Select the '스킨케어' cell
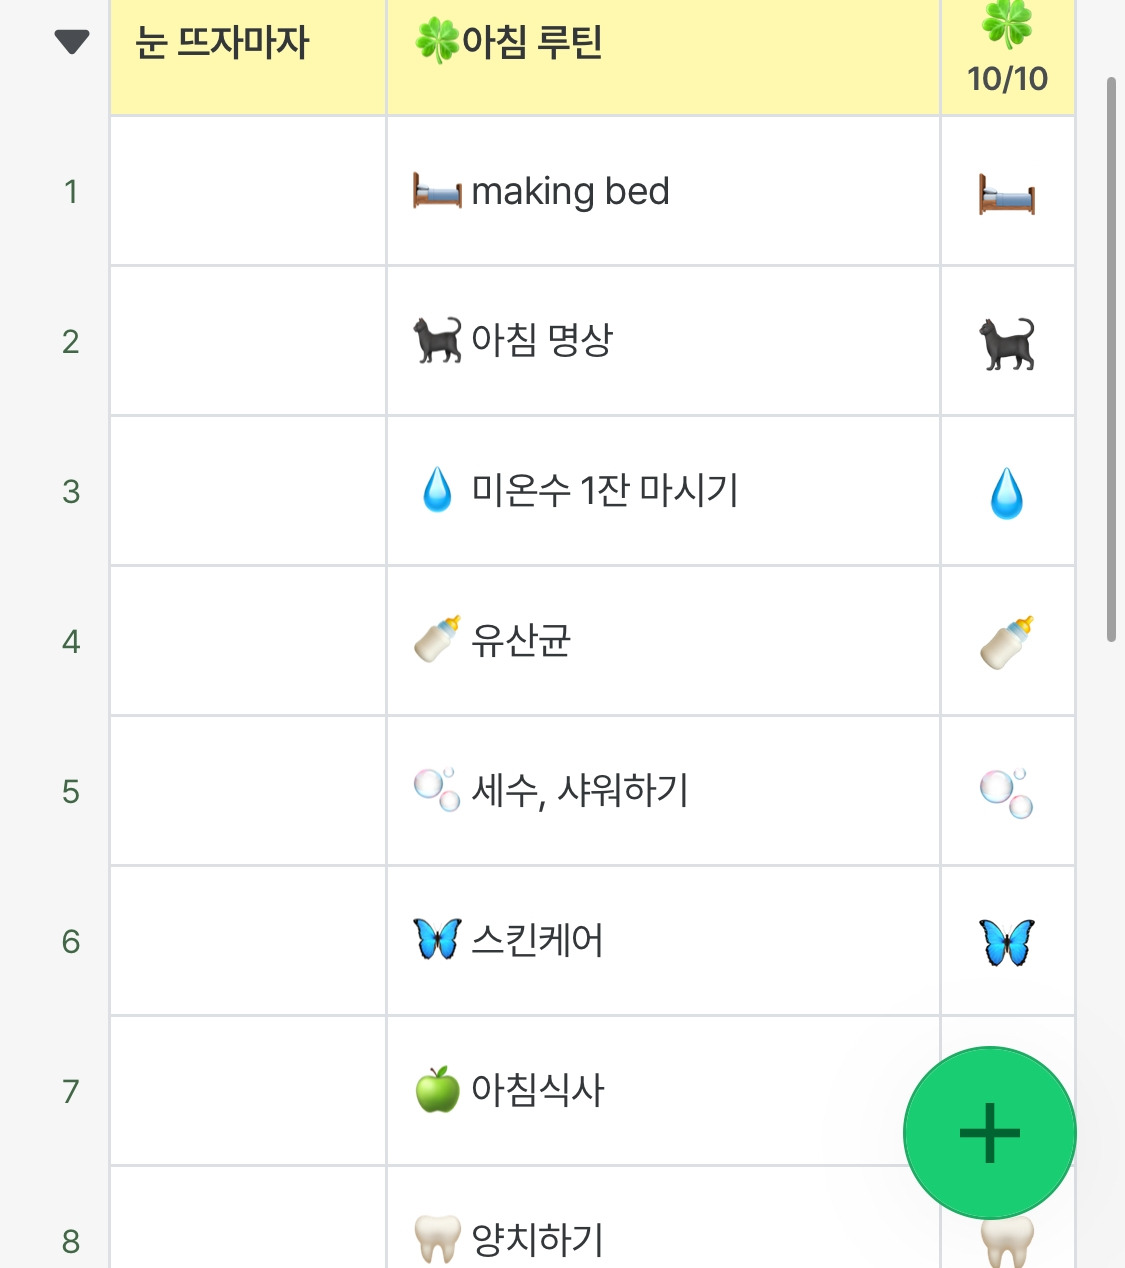 [663, 941]
